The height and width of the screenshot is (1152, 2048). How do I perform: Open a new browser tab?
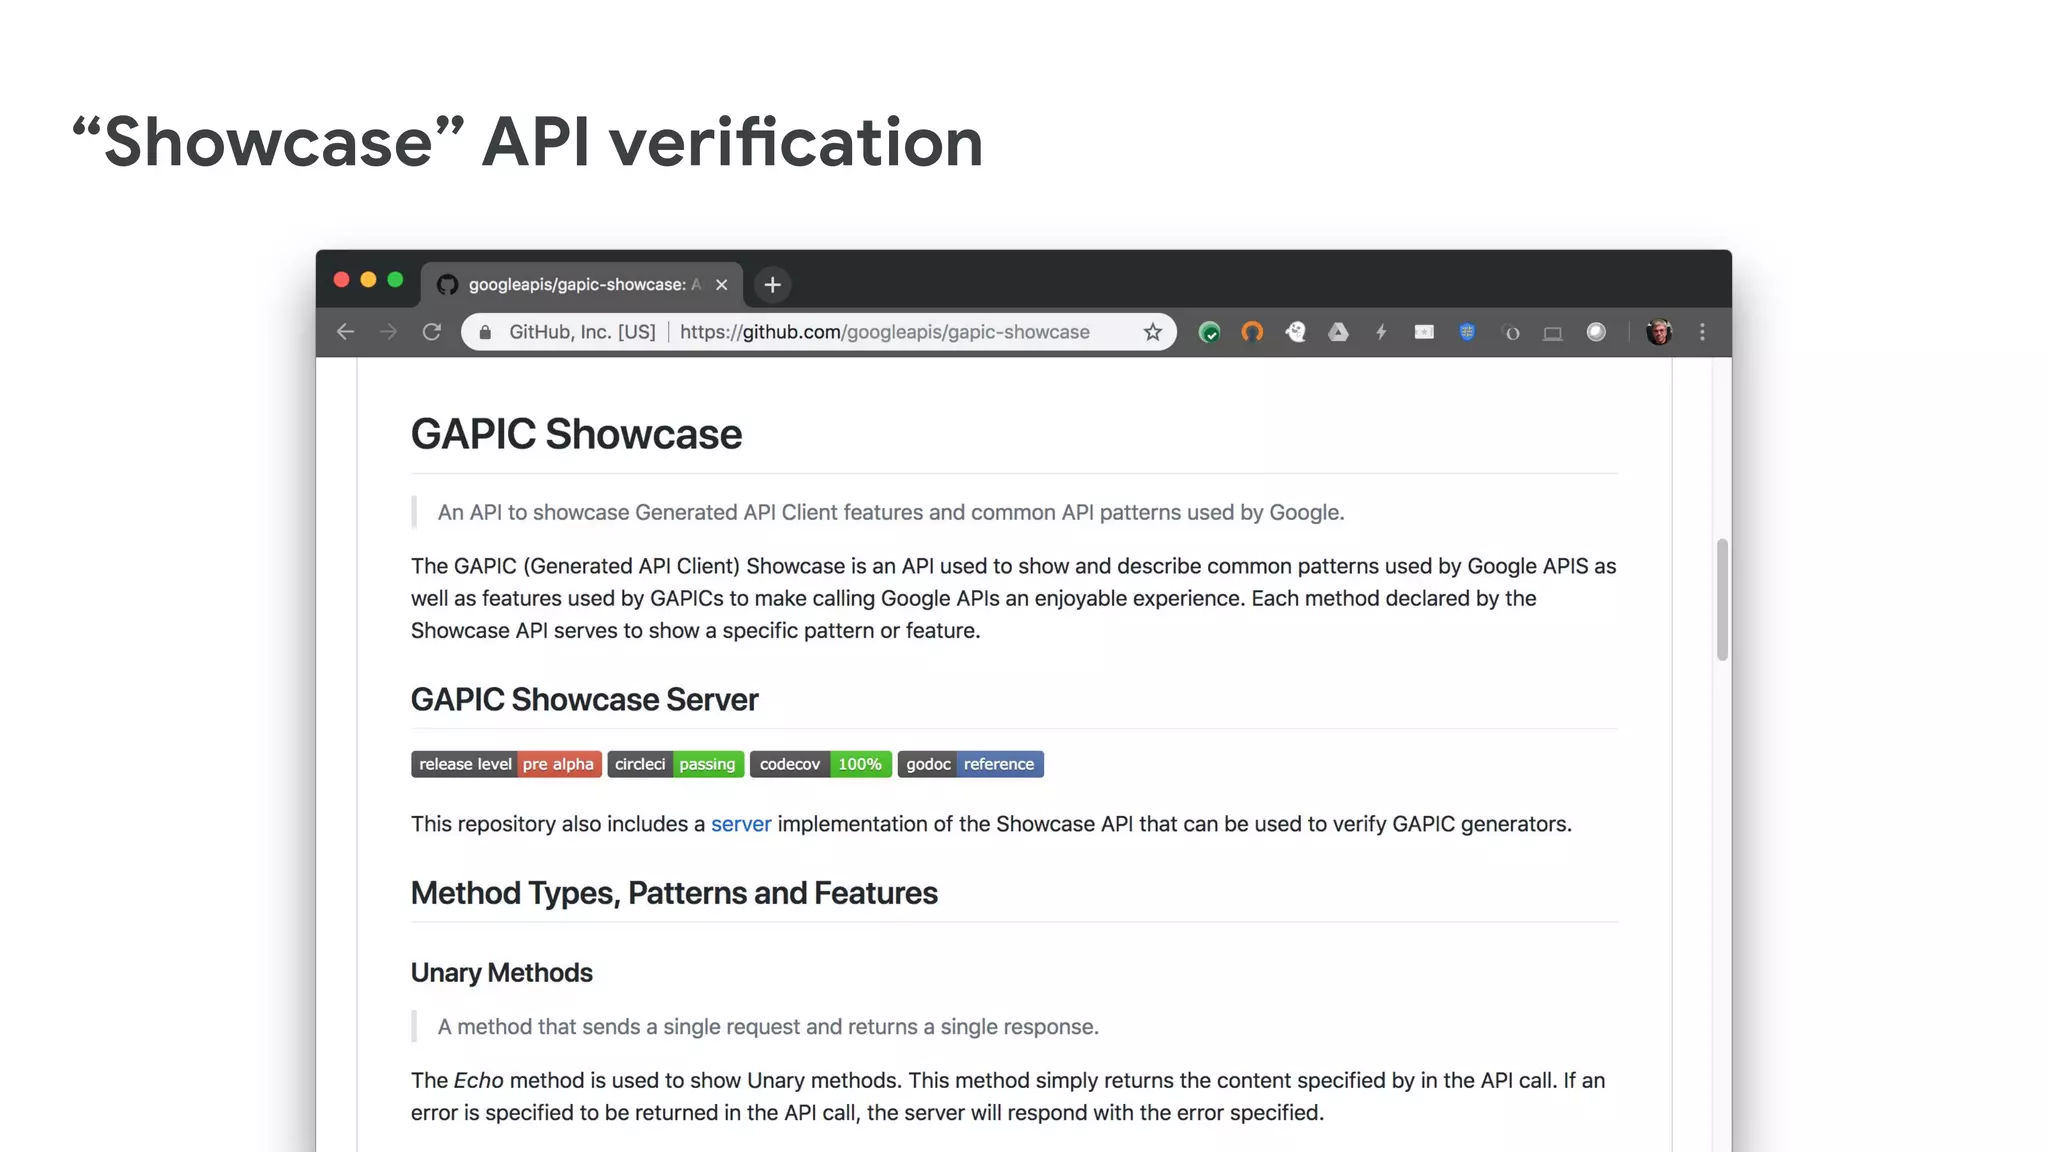(x=772, y=285)
